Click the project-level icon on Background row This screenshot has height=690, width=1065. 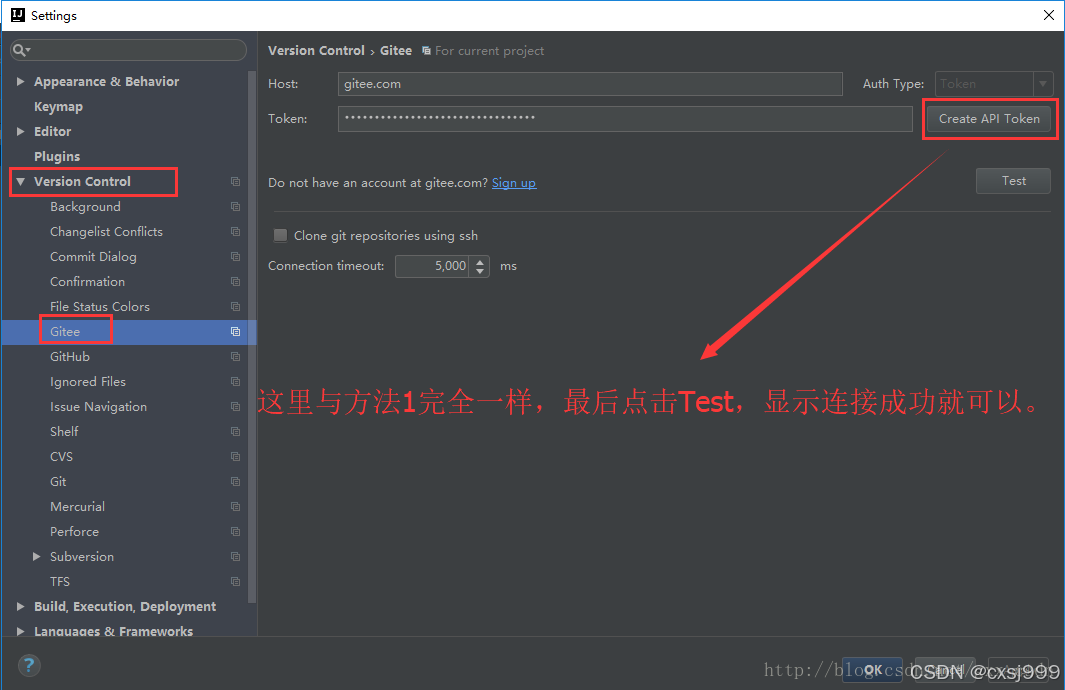(235, 206)
